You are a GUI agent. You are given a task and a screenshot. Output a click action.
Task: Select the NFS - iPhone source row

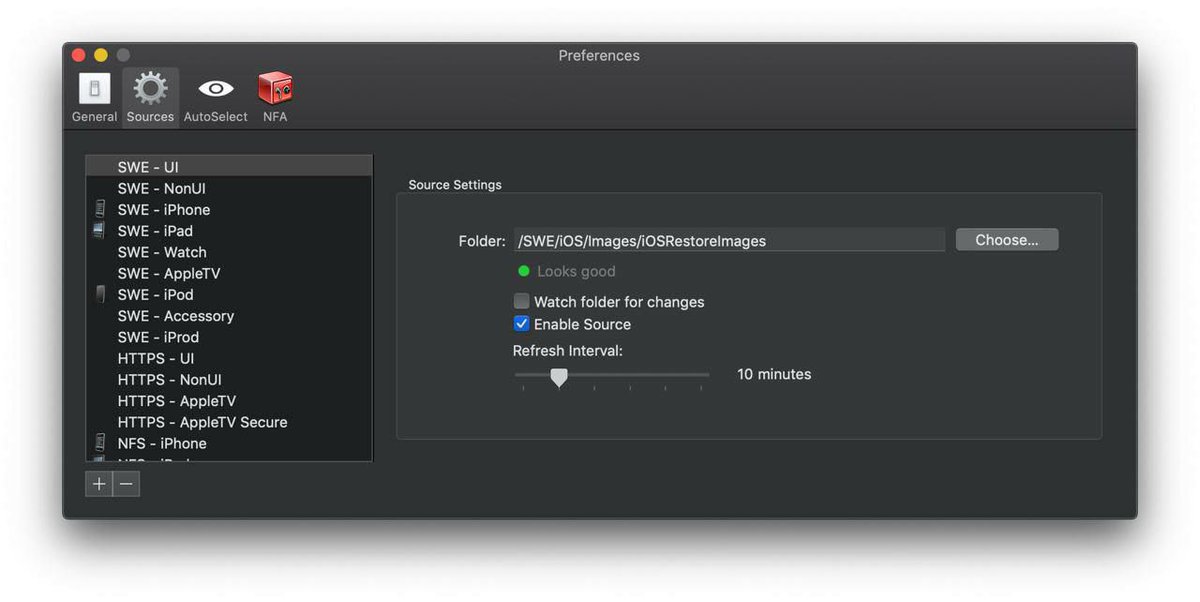(x=229, y=443)
